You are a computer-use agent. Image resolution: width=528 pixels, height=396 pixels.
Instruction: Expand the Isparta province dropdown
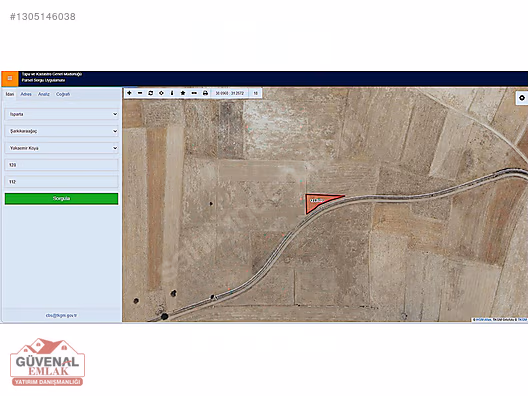[62, 114]
